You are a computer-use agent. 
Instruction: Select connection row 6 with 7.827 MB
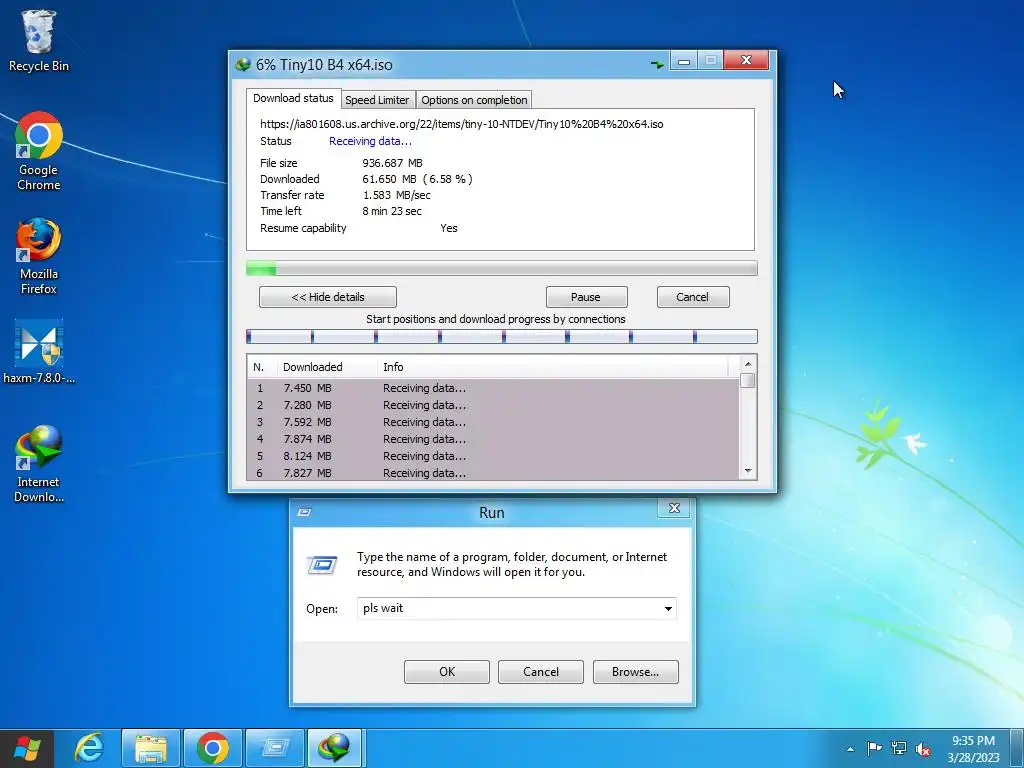tap(494, 472)
